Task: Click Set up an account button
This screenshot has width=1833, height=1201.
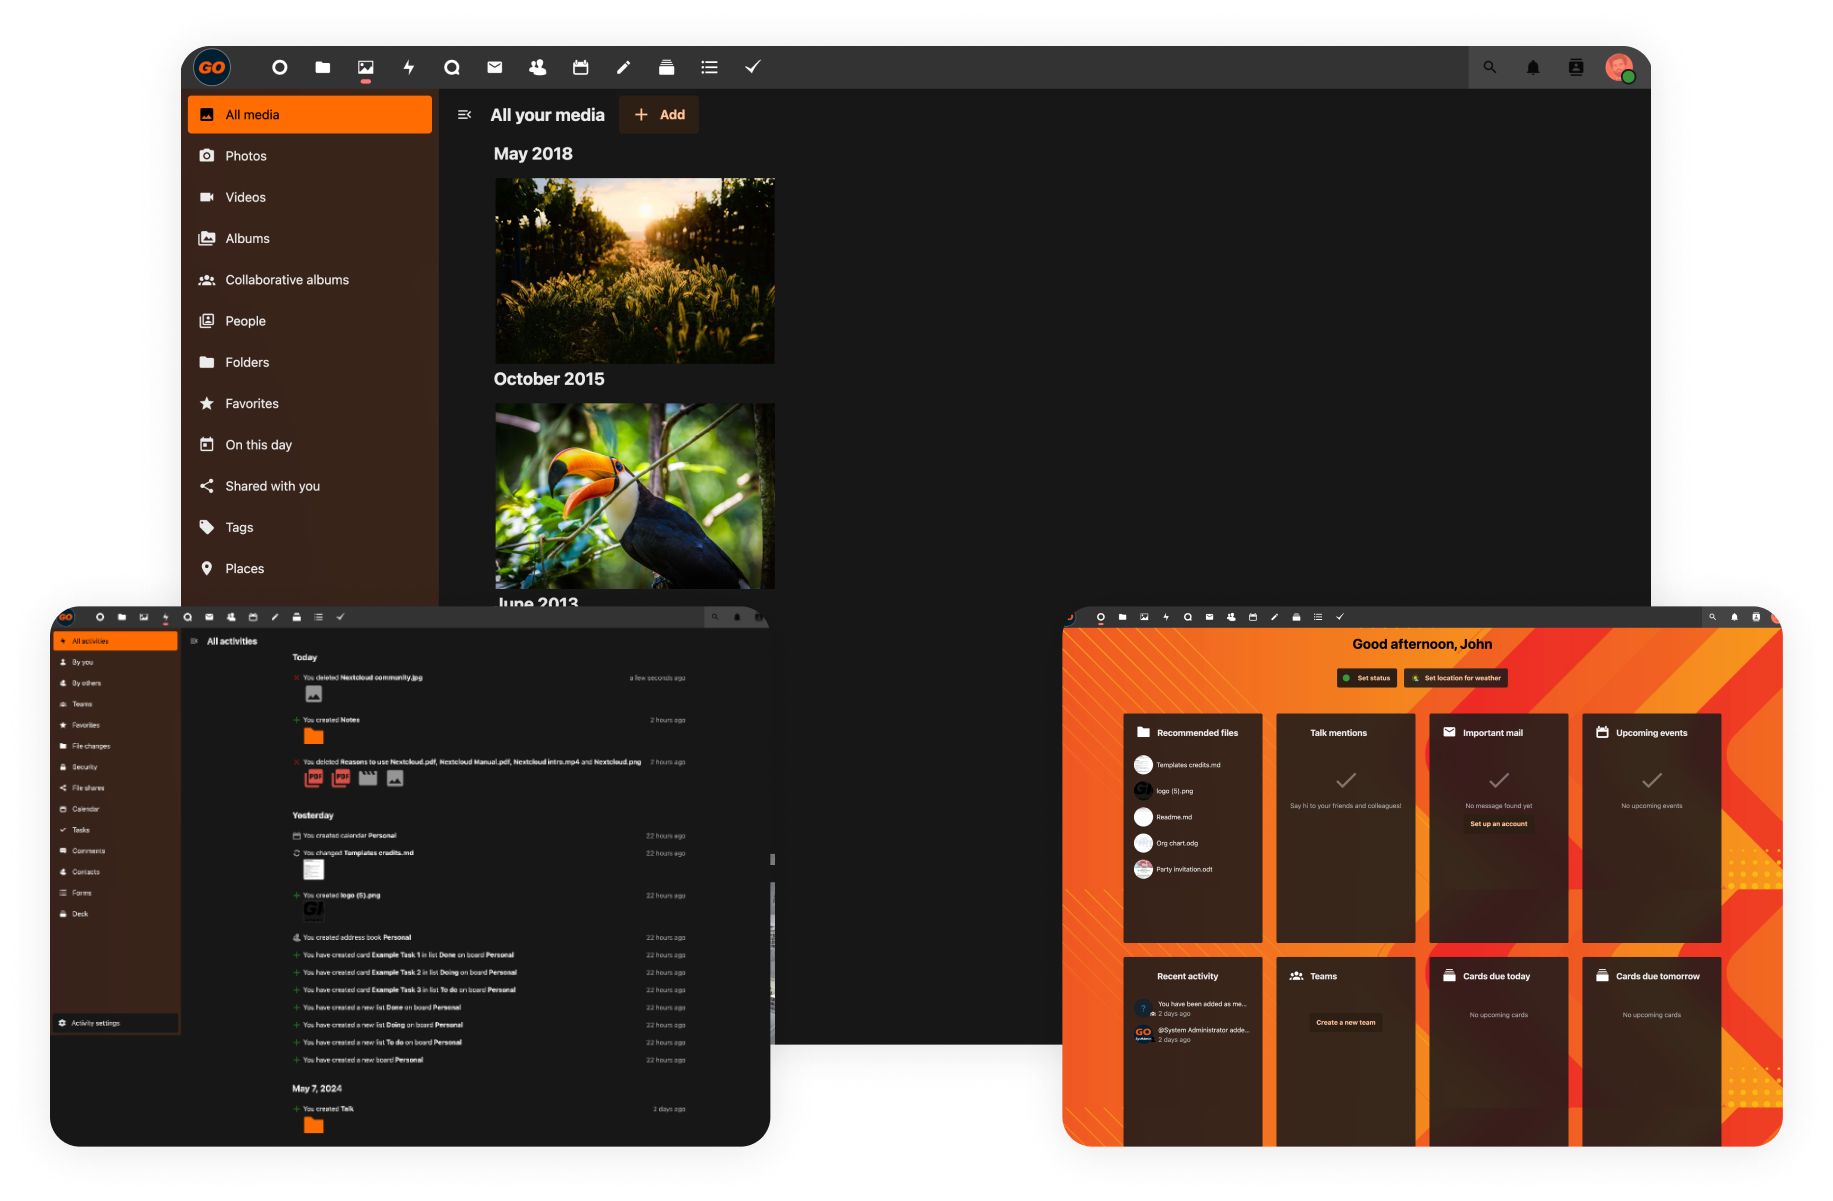Action: 1498,824
